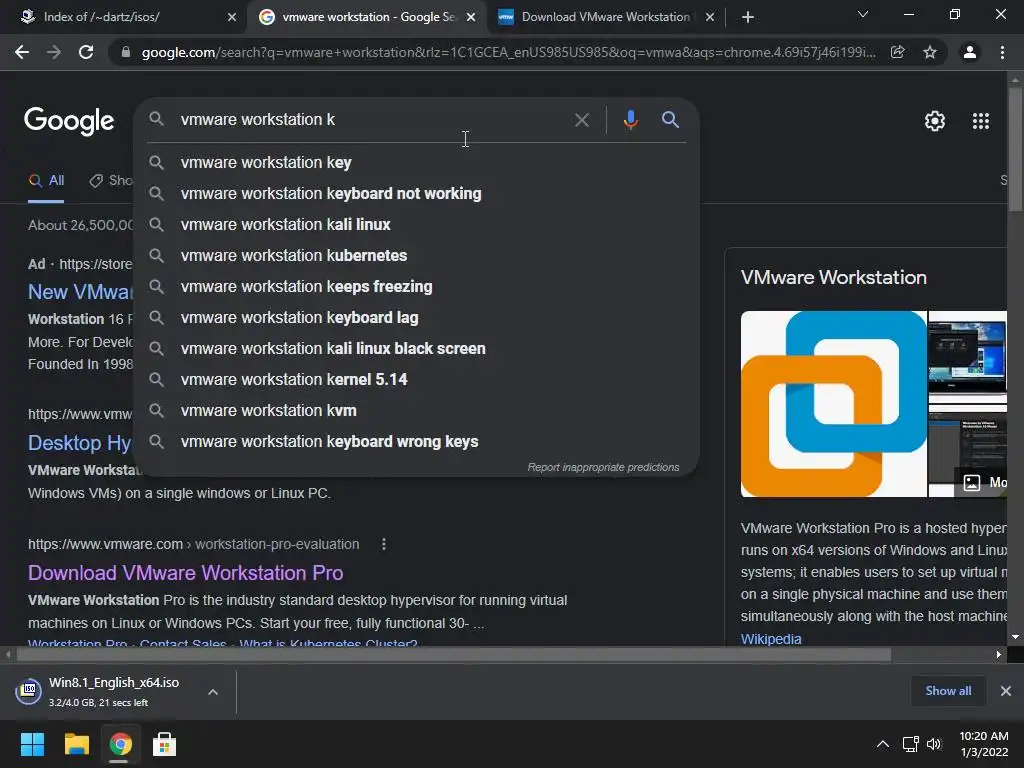Click in the Google search input field
This screenshot has width=1024, height=768.
coord(372,120)
